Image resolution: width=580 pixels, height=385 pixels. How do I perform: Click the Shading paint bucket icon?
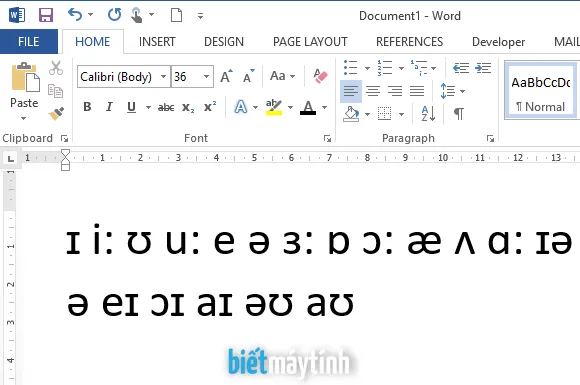pos(351,114)
